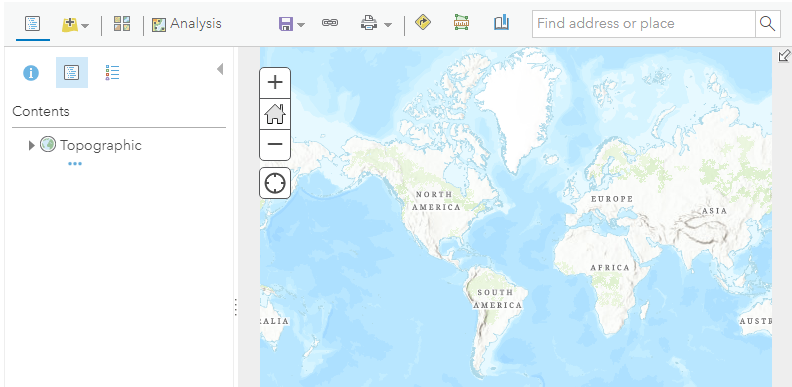792x387 pixels.
Task: Open the Save dropdown arrow
Action: [x=301, y=25]
